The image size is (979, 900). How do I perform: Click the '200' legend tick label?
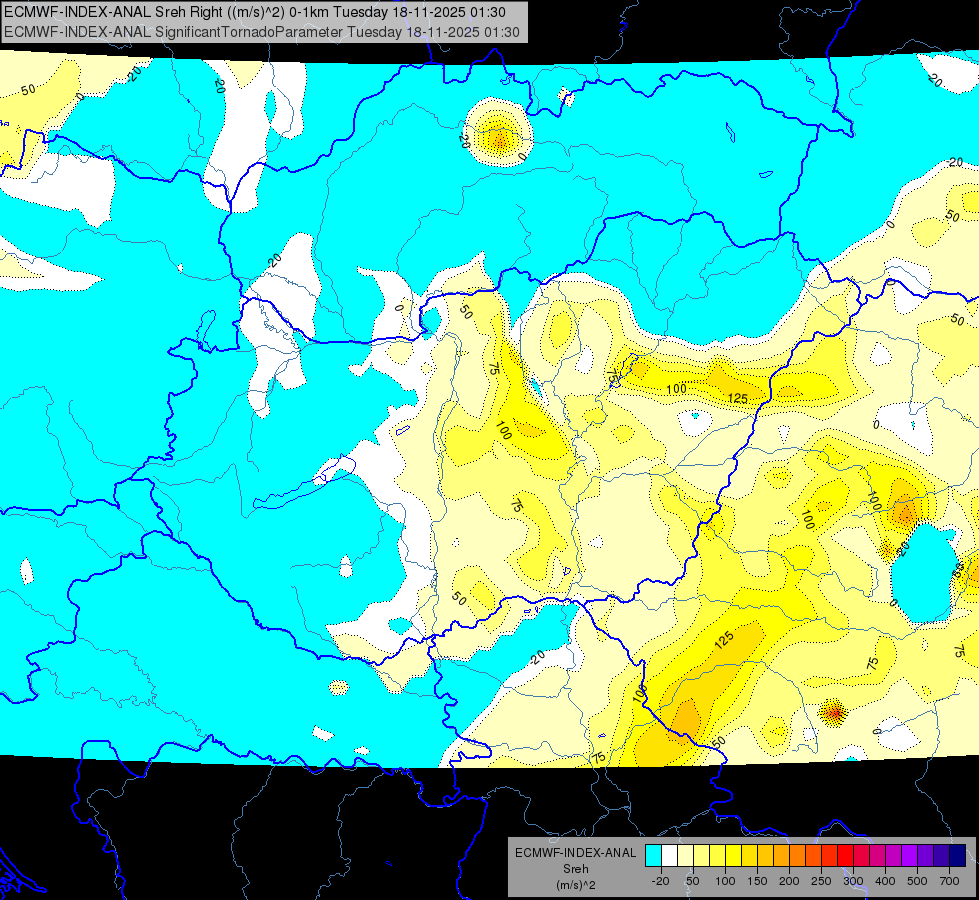point(789,881)
